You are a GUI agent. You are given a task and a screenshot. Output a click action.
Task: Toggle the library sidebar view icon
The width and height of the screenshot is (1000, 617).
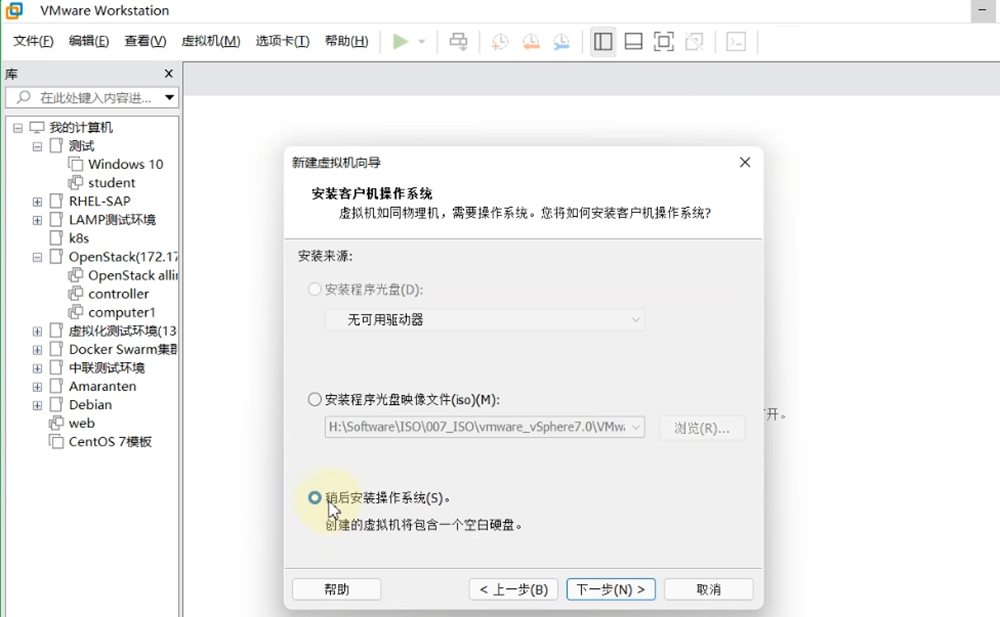(x=603, y=42)
